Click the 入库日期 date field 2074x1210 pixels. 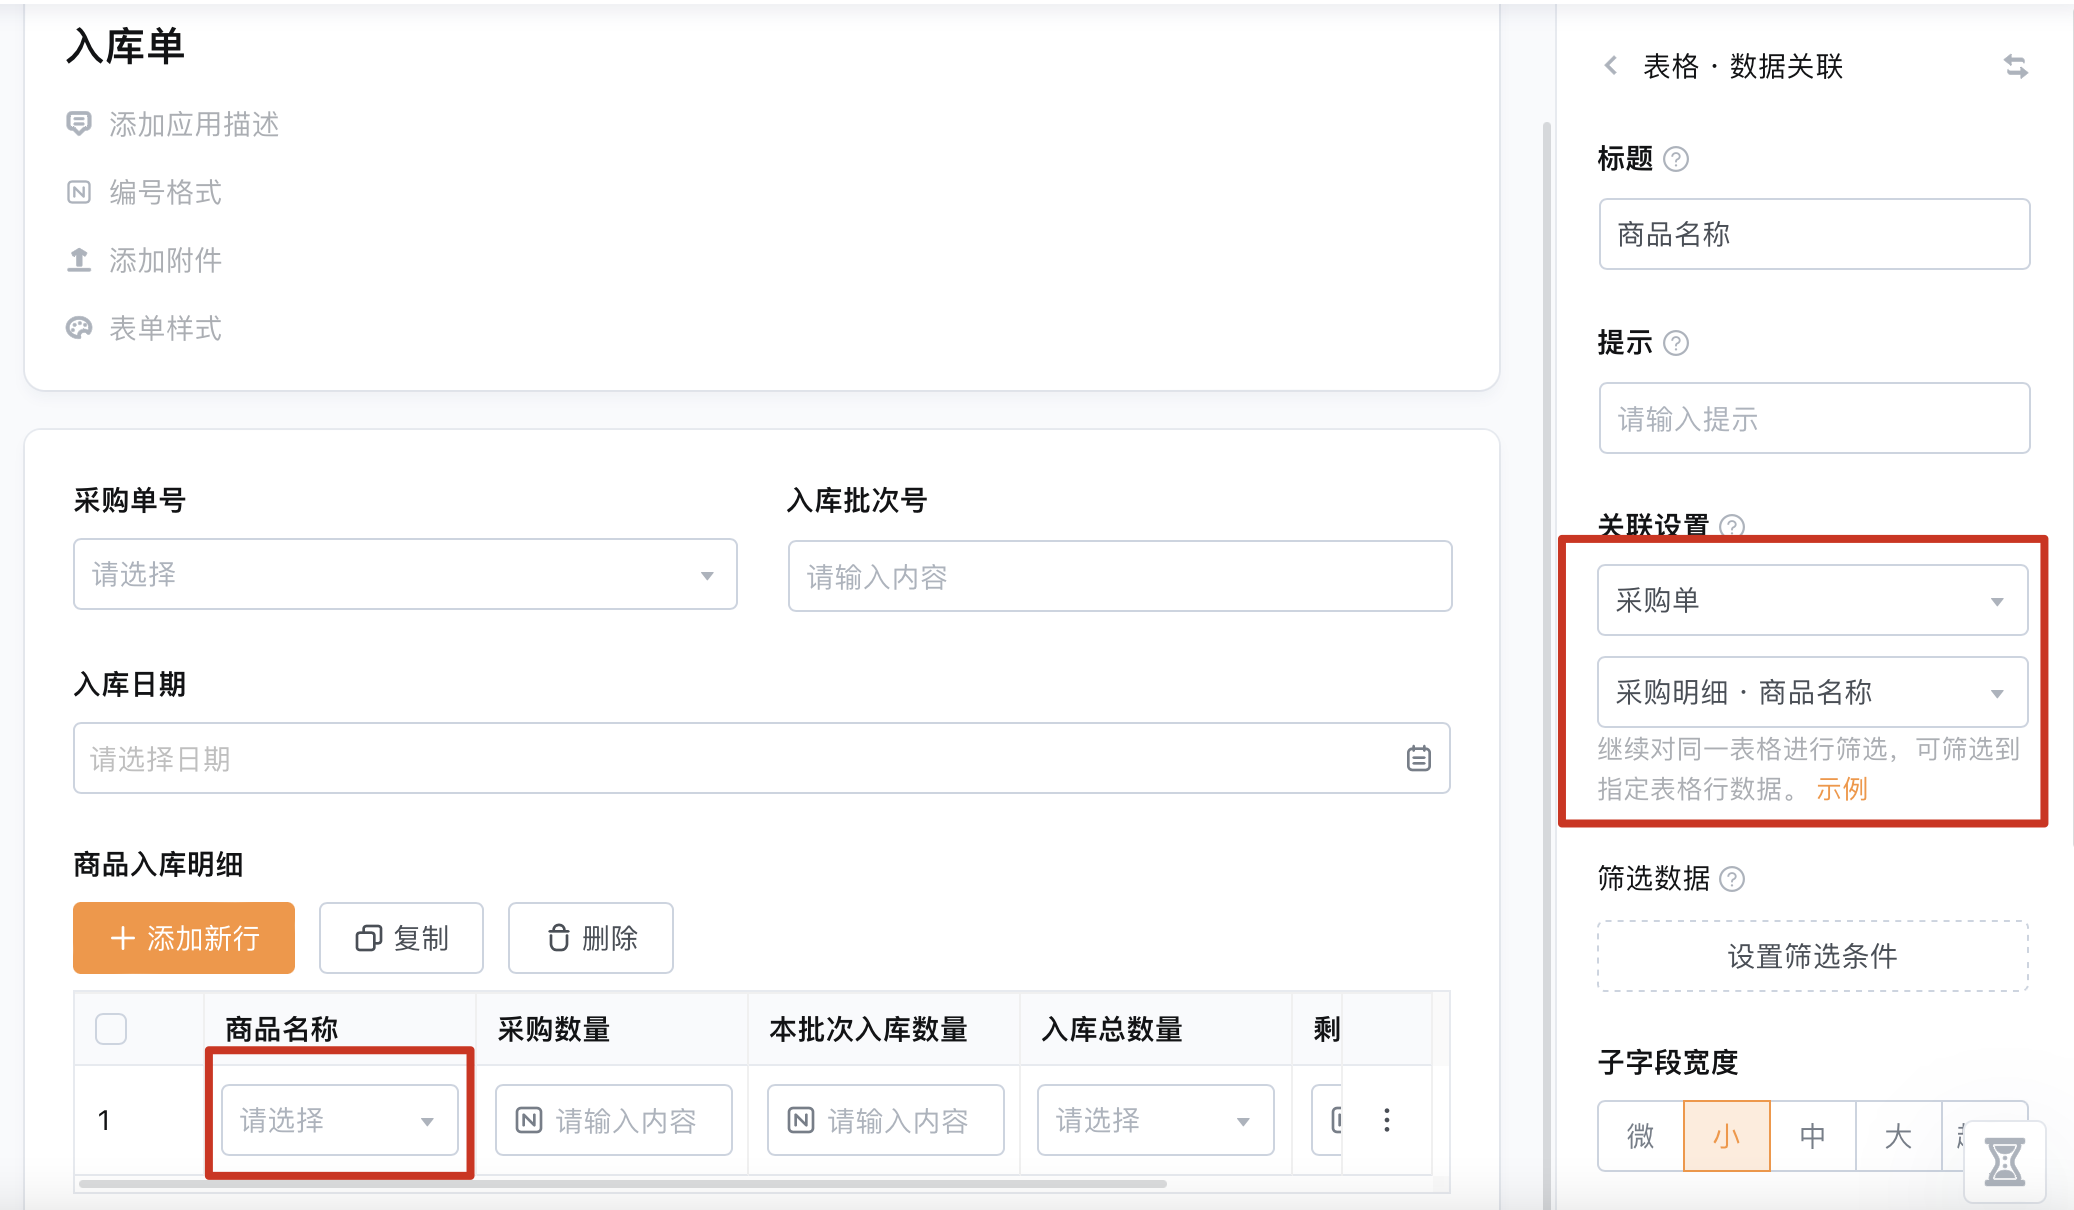[x=762, y=758]
